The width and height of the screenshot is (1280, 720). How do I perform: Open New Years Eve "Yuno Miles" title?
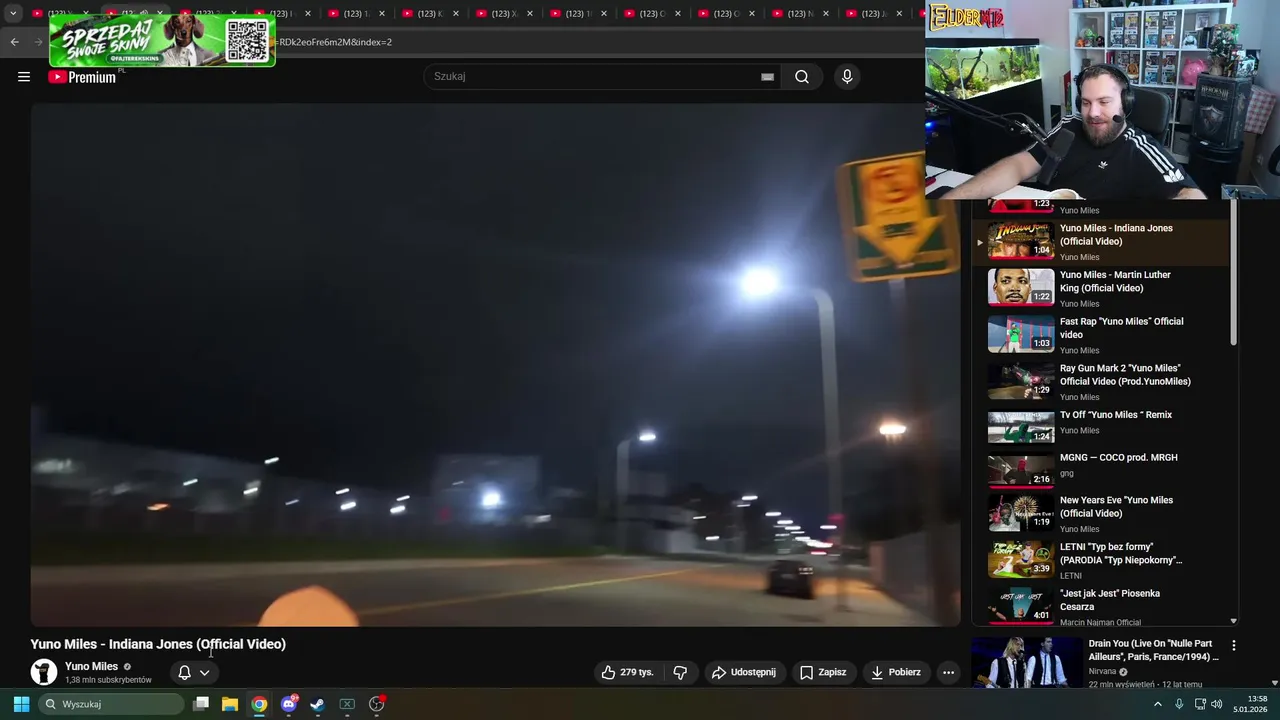(x=1116, y=507)
